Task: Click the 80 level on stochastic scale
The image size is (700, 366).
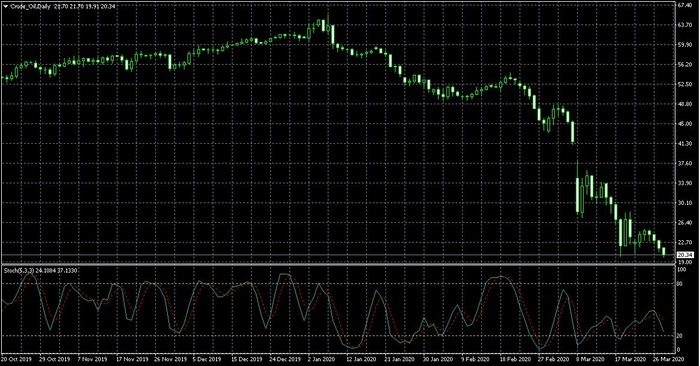Action: pos(681,283)
